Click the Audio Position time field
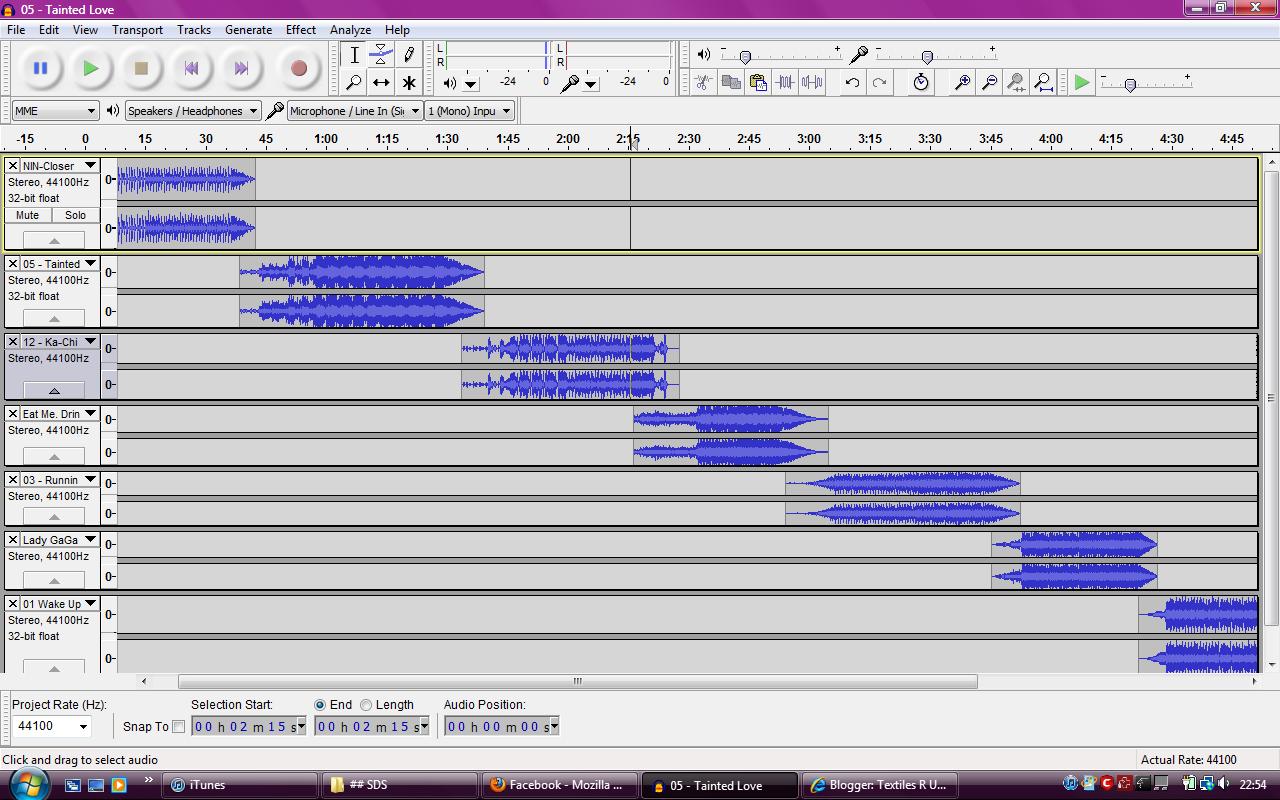 coord(501,727)
